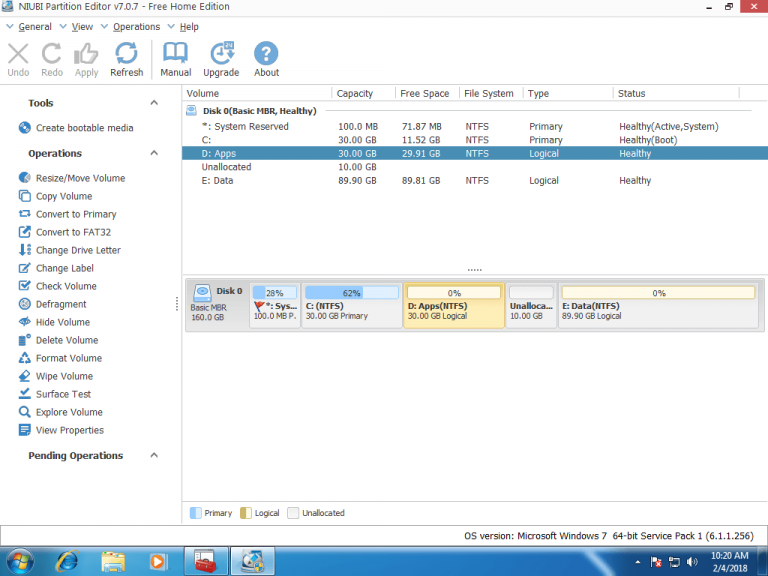Select Create bootable media
Screen dimensions: 768x576
(x=76, y=128)
